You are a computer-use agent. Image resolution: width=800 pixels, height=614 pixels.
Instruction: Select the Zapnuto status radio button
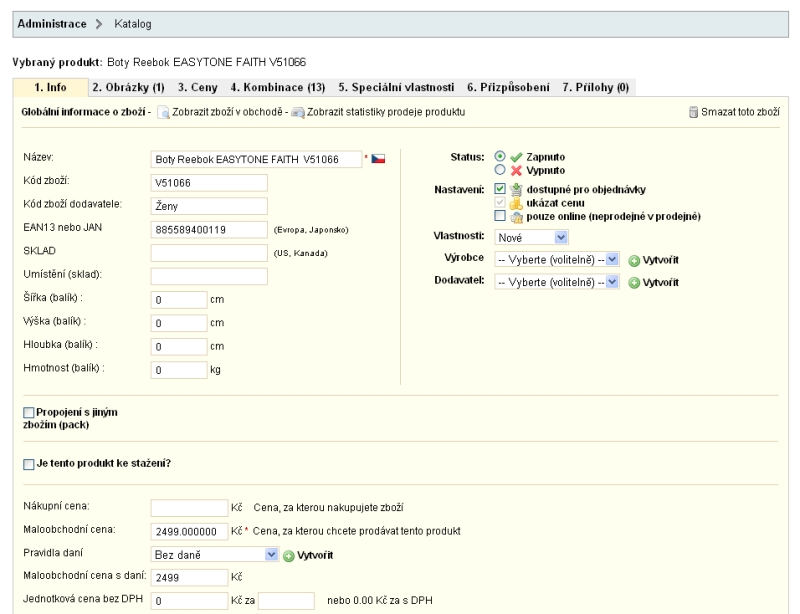coord(500,158)
